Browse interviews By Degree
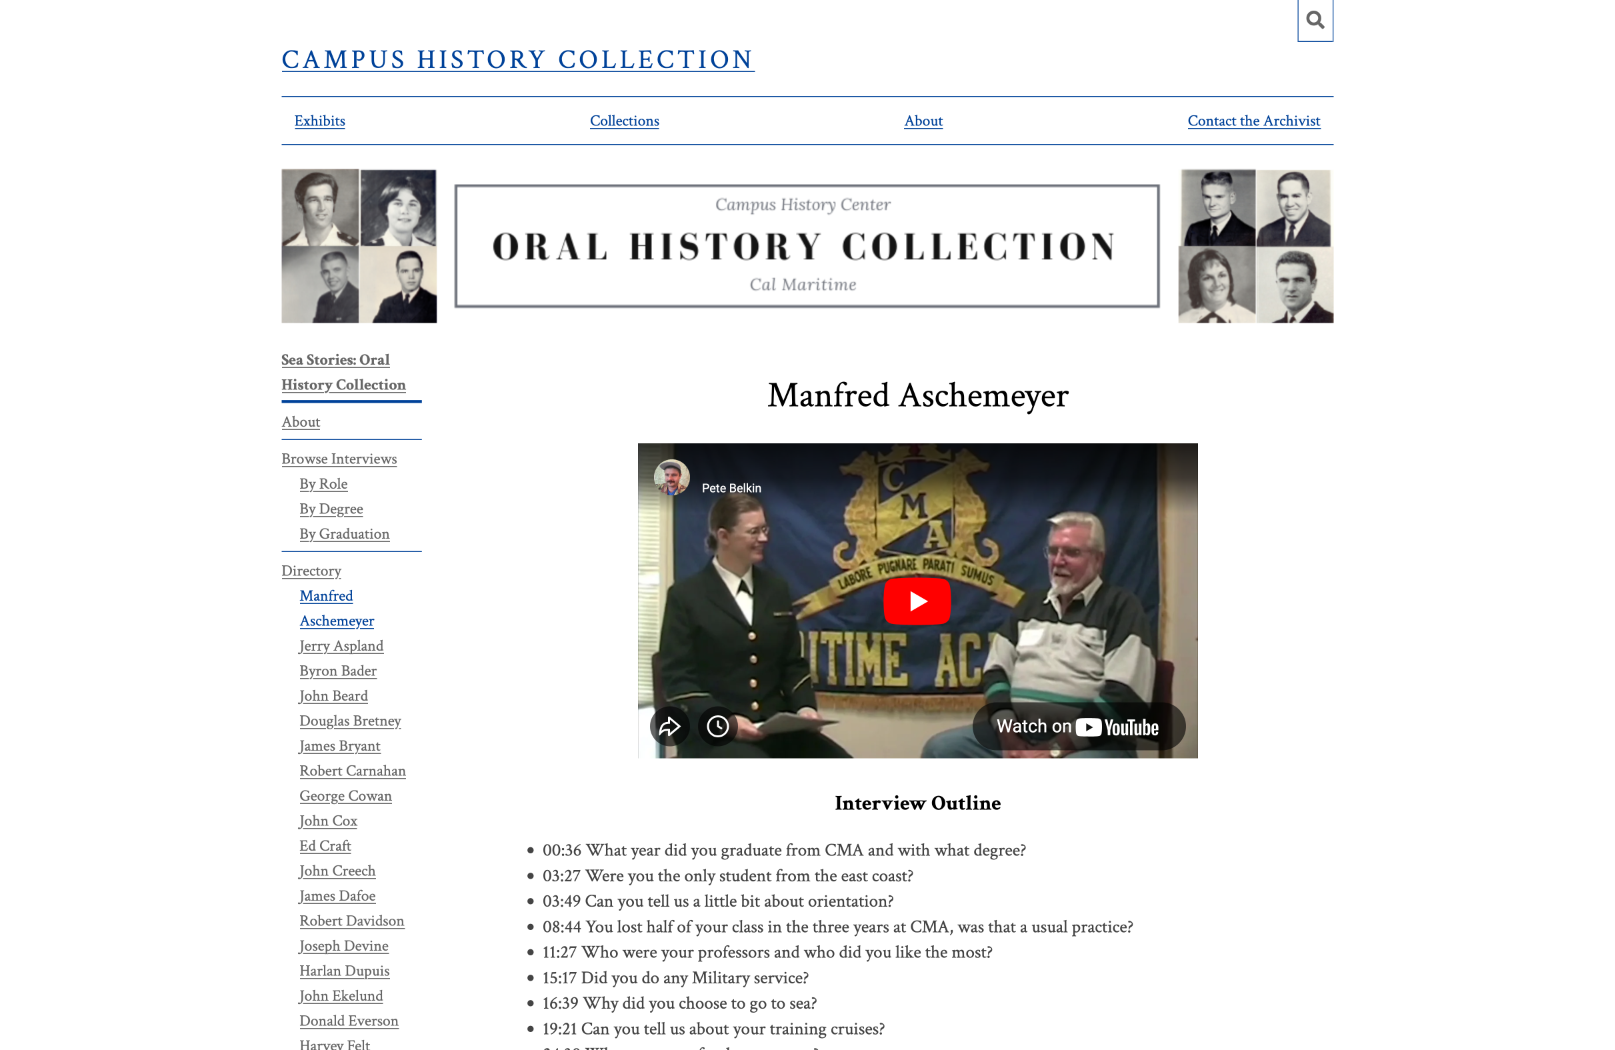Image resolution: width=1615 pixels, height=1050 pixels. click(331, 509)
